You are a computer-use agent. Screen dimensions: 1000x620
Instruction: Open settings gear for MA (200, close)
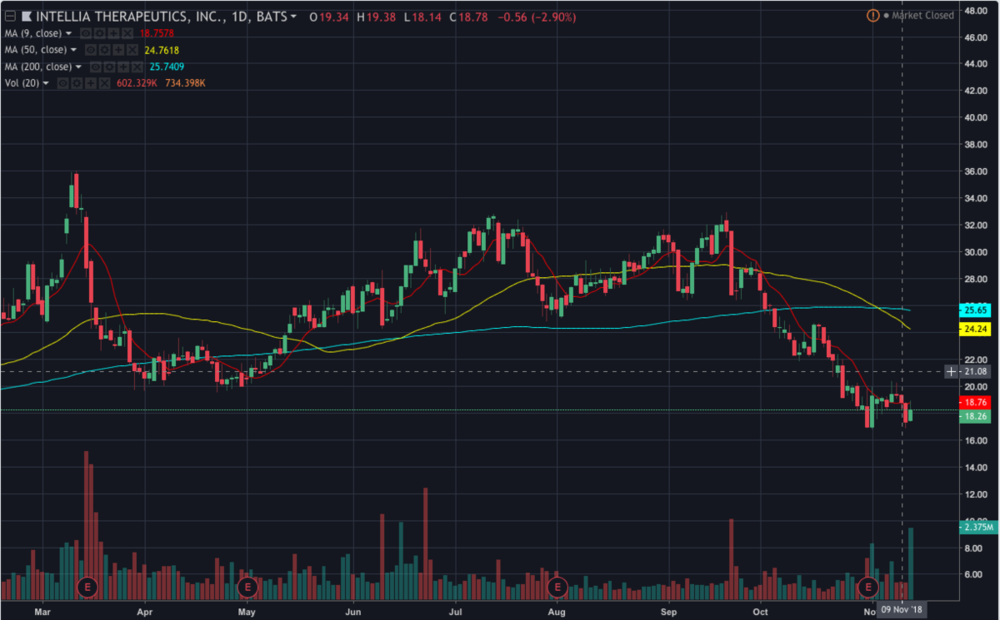point(111,66)
